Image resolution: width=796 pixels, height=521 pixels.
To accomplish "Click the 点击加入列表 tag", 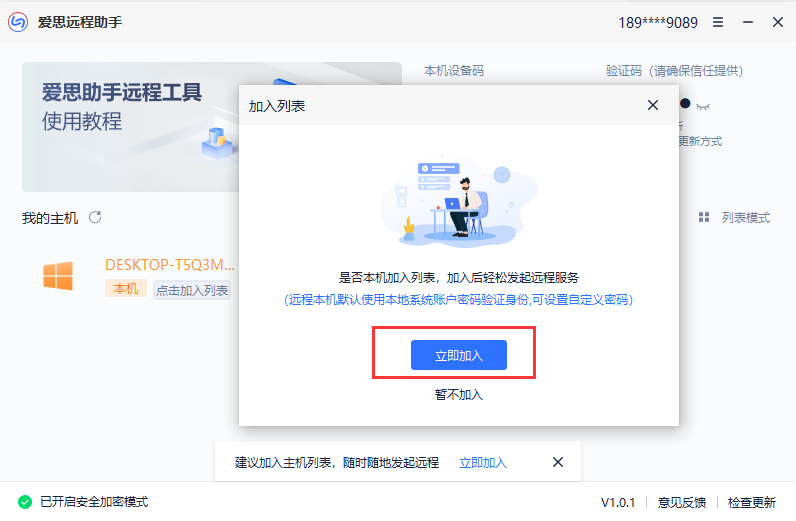I will click(192, 290).
